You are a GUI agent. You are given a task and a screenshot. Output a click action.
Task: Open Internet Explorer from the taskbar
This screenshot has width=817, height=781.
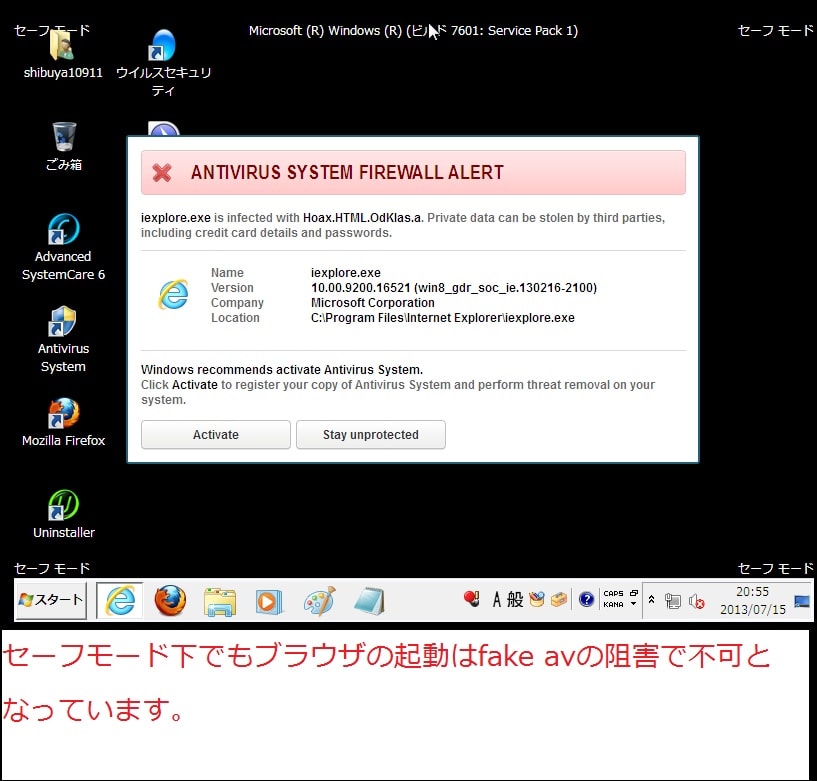120,600
